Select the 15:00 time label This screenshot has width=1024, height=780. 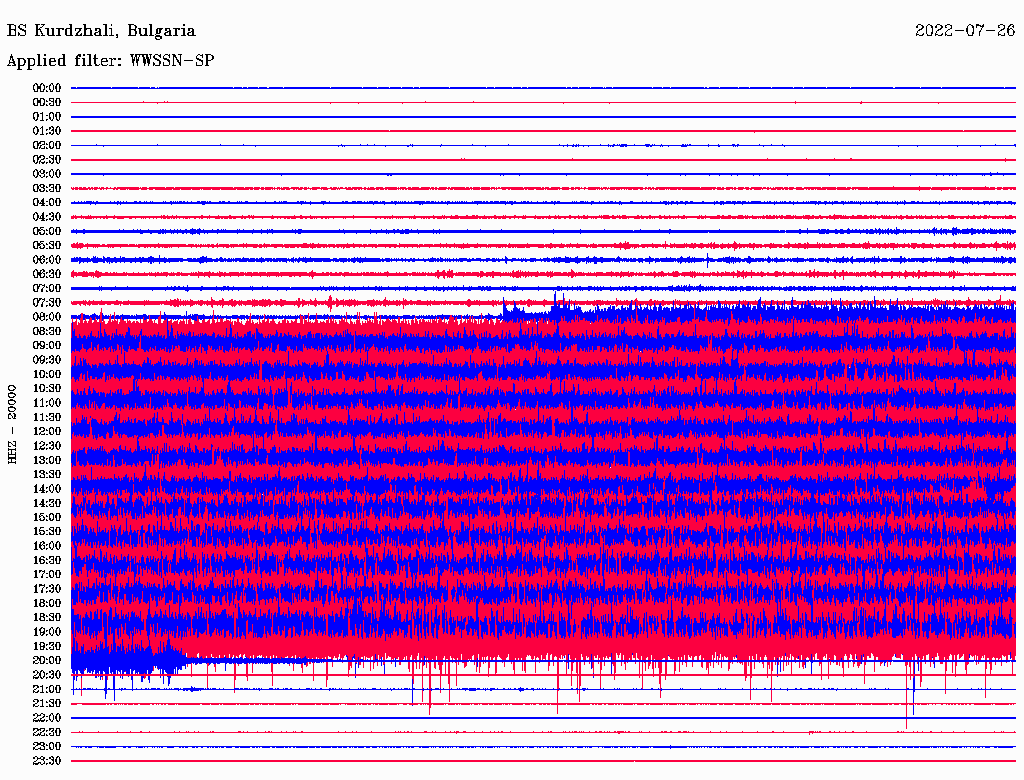[x=47, y=518]
